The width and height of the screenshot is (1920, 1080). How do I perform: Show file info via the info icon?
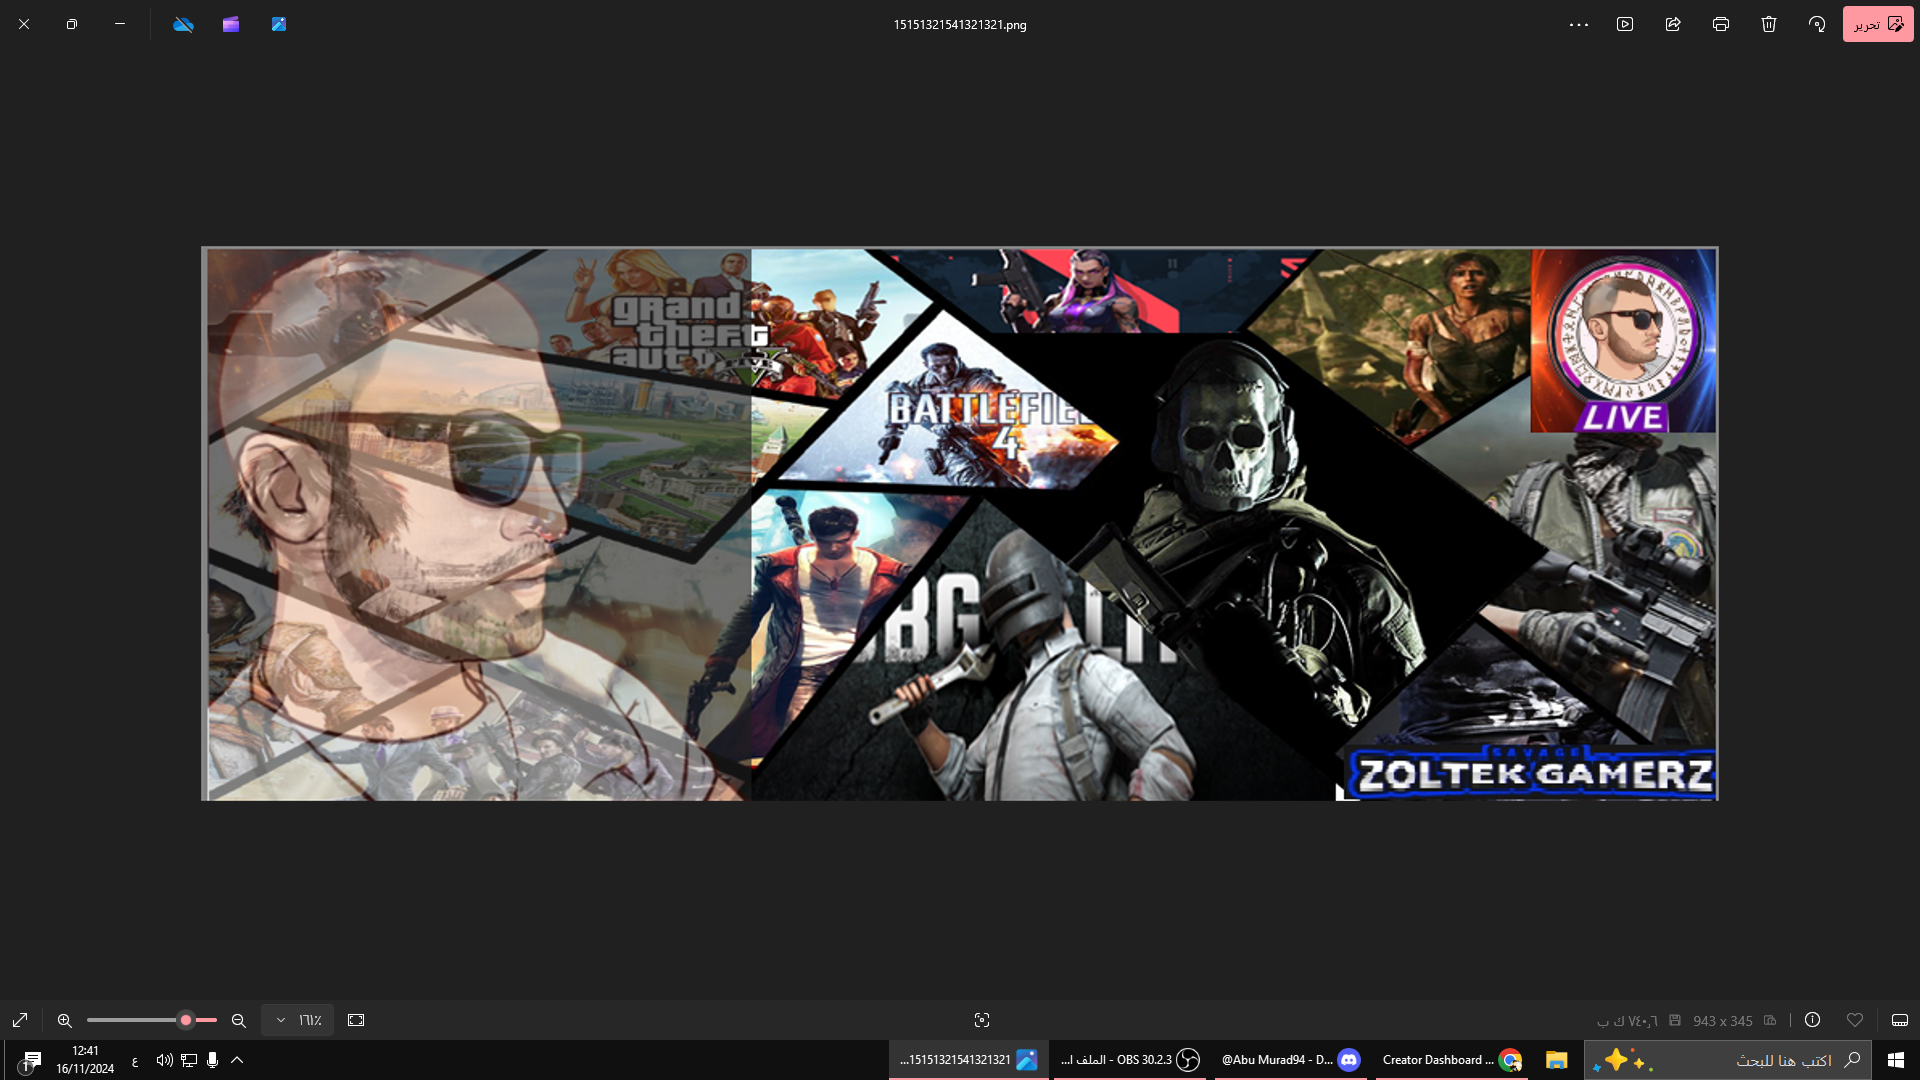[x=1812, y=1020]
